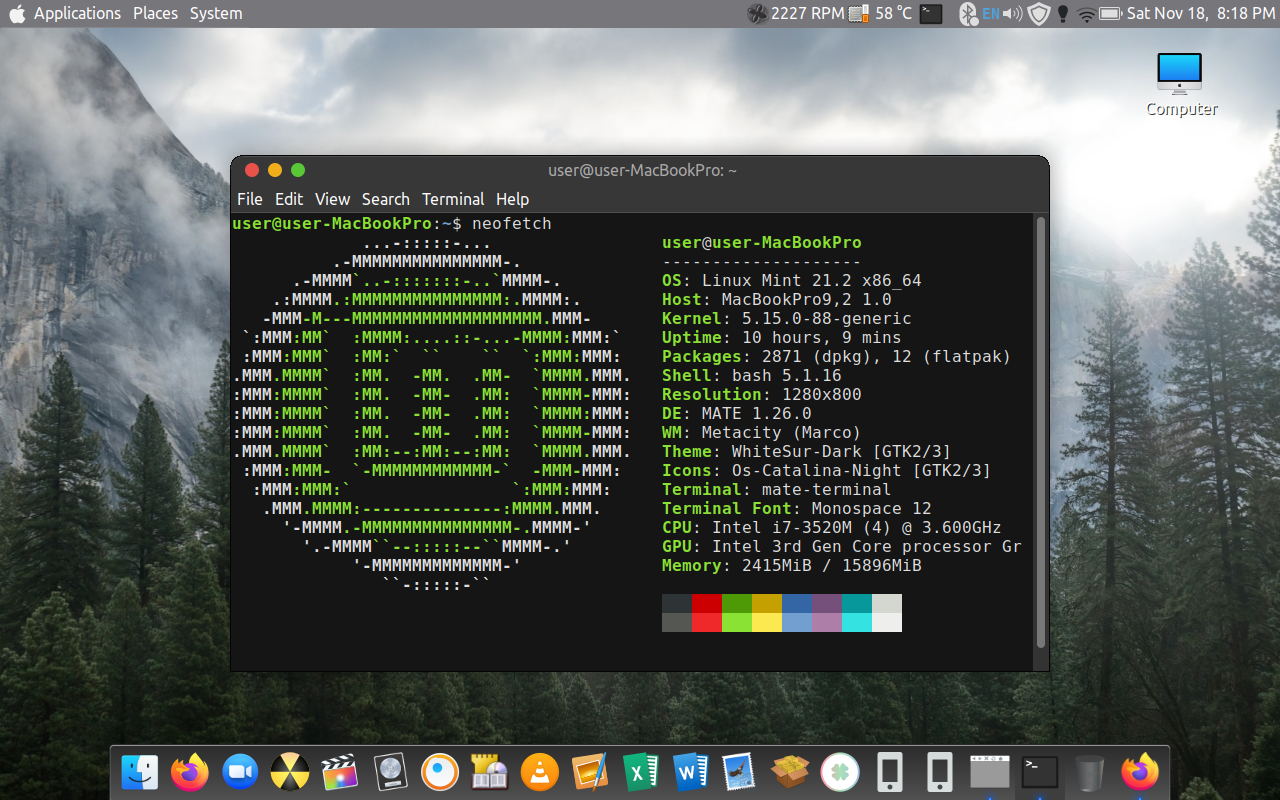
Task: Click the clock showing Sat Nov 18, 8:18 PM
Action: [x=1201, y=13]
